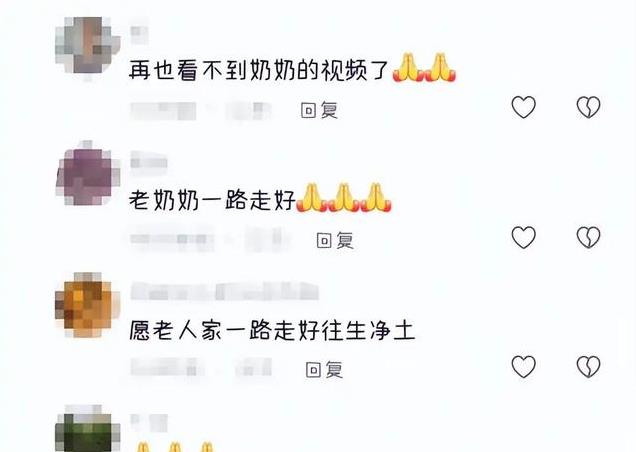The image size is (636, 452).
Task: Tap the long blurred username above "愿老人家一路走好往生净土"
Action: point(224,291)
